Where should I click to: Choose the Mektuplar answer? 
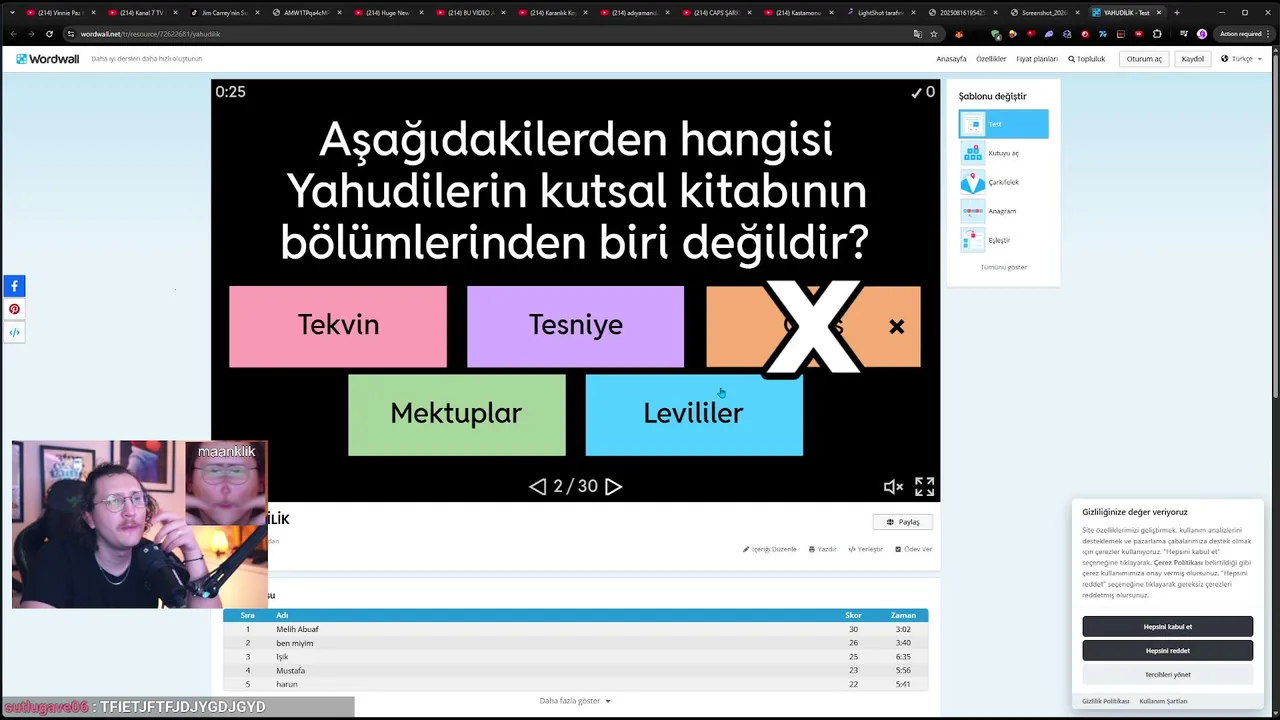pyautogui.click(x=456, y=414)
